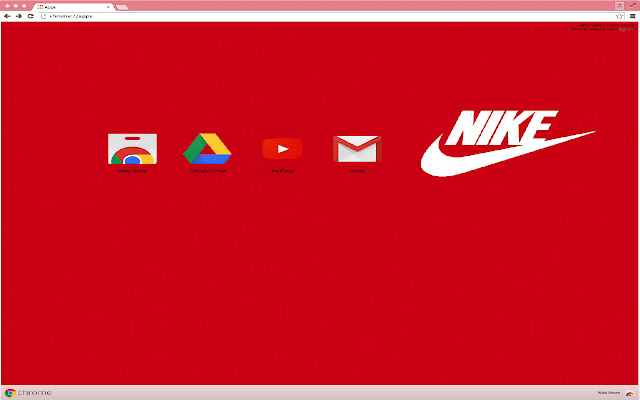Open a new tab
Viewport: 640px width, 400px height.
click(x=122, y=7)
